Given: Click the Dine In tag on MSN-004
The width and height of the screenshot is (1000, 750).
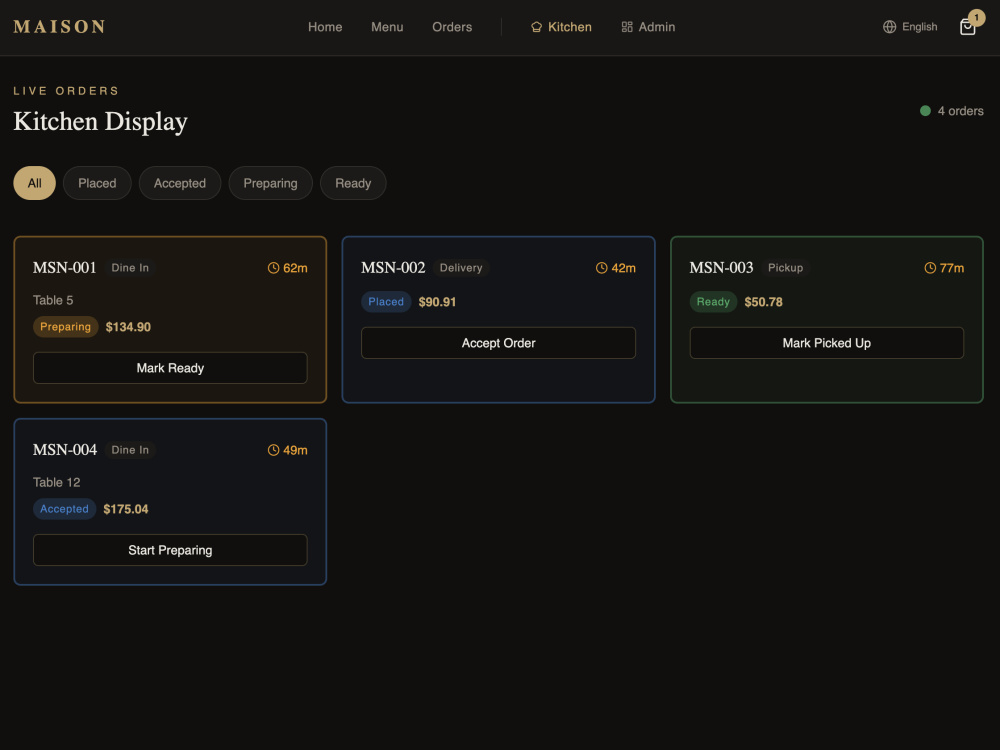Looking at the screenshot, I should 130,450.
